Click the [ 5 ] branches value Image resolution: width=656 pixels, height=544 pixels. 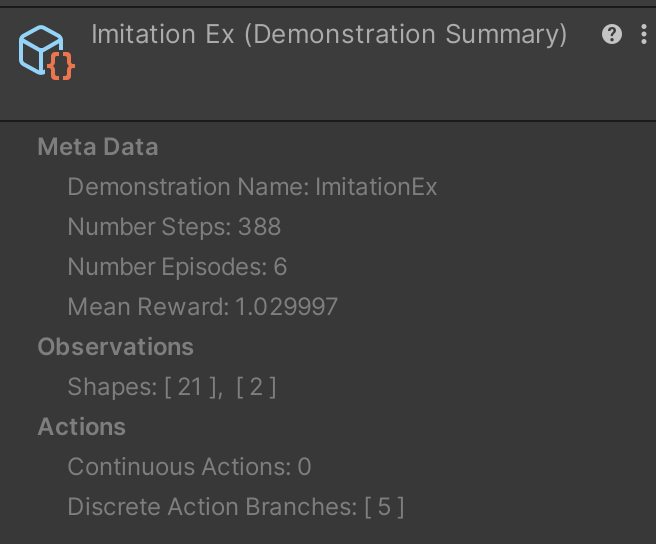pos(384,507)
